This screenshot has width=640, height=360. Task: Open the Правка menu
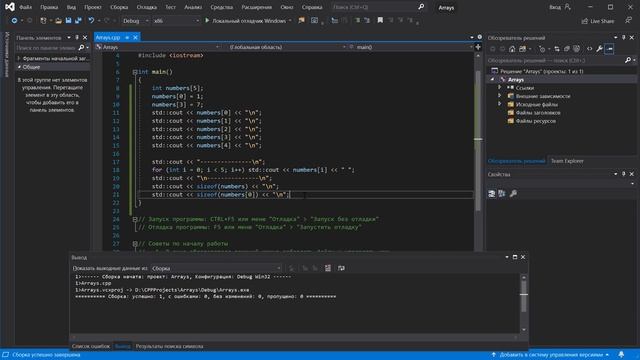[x=49, y=7]
